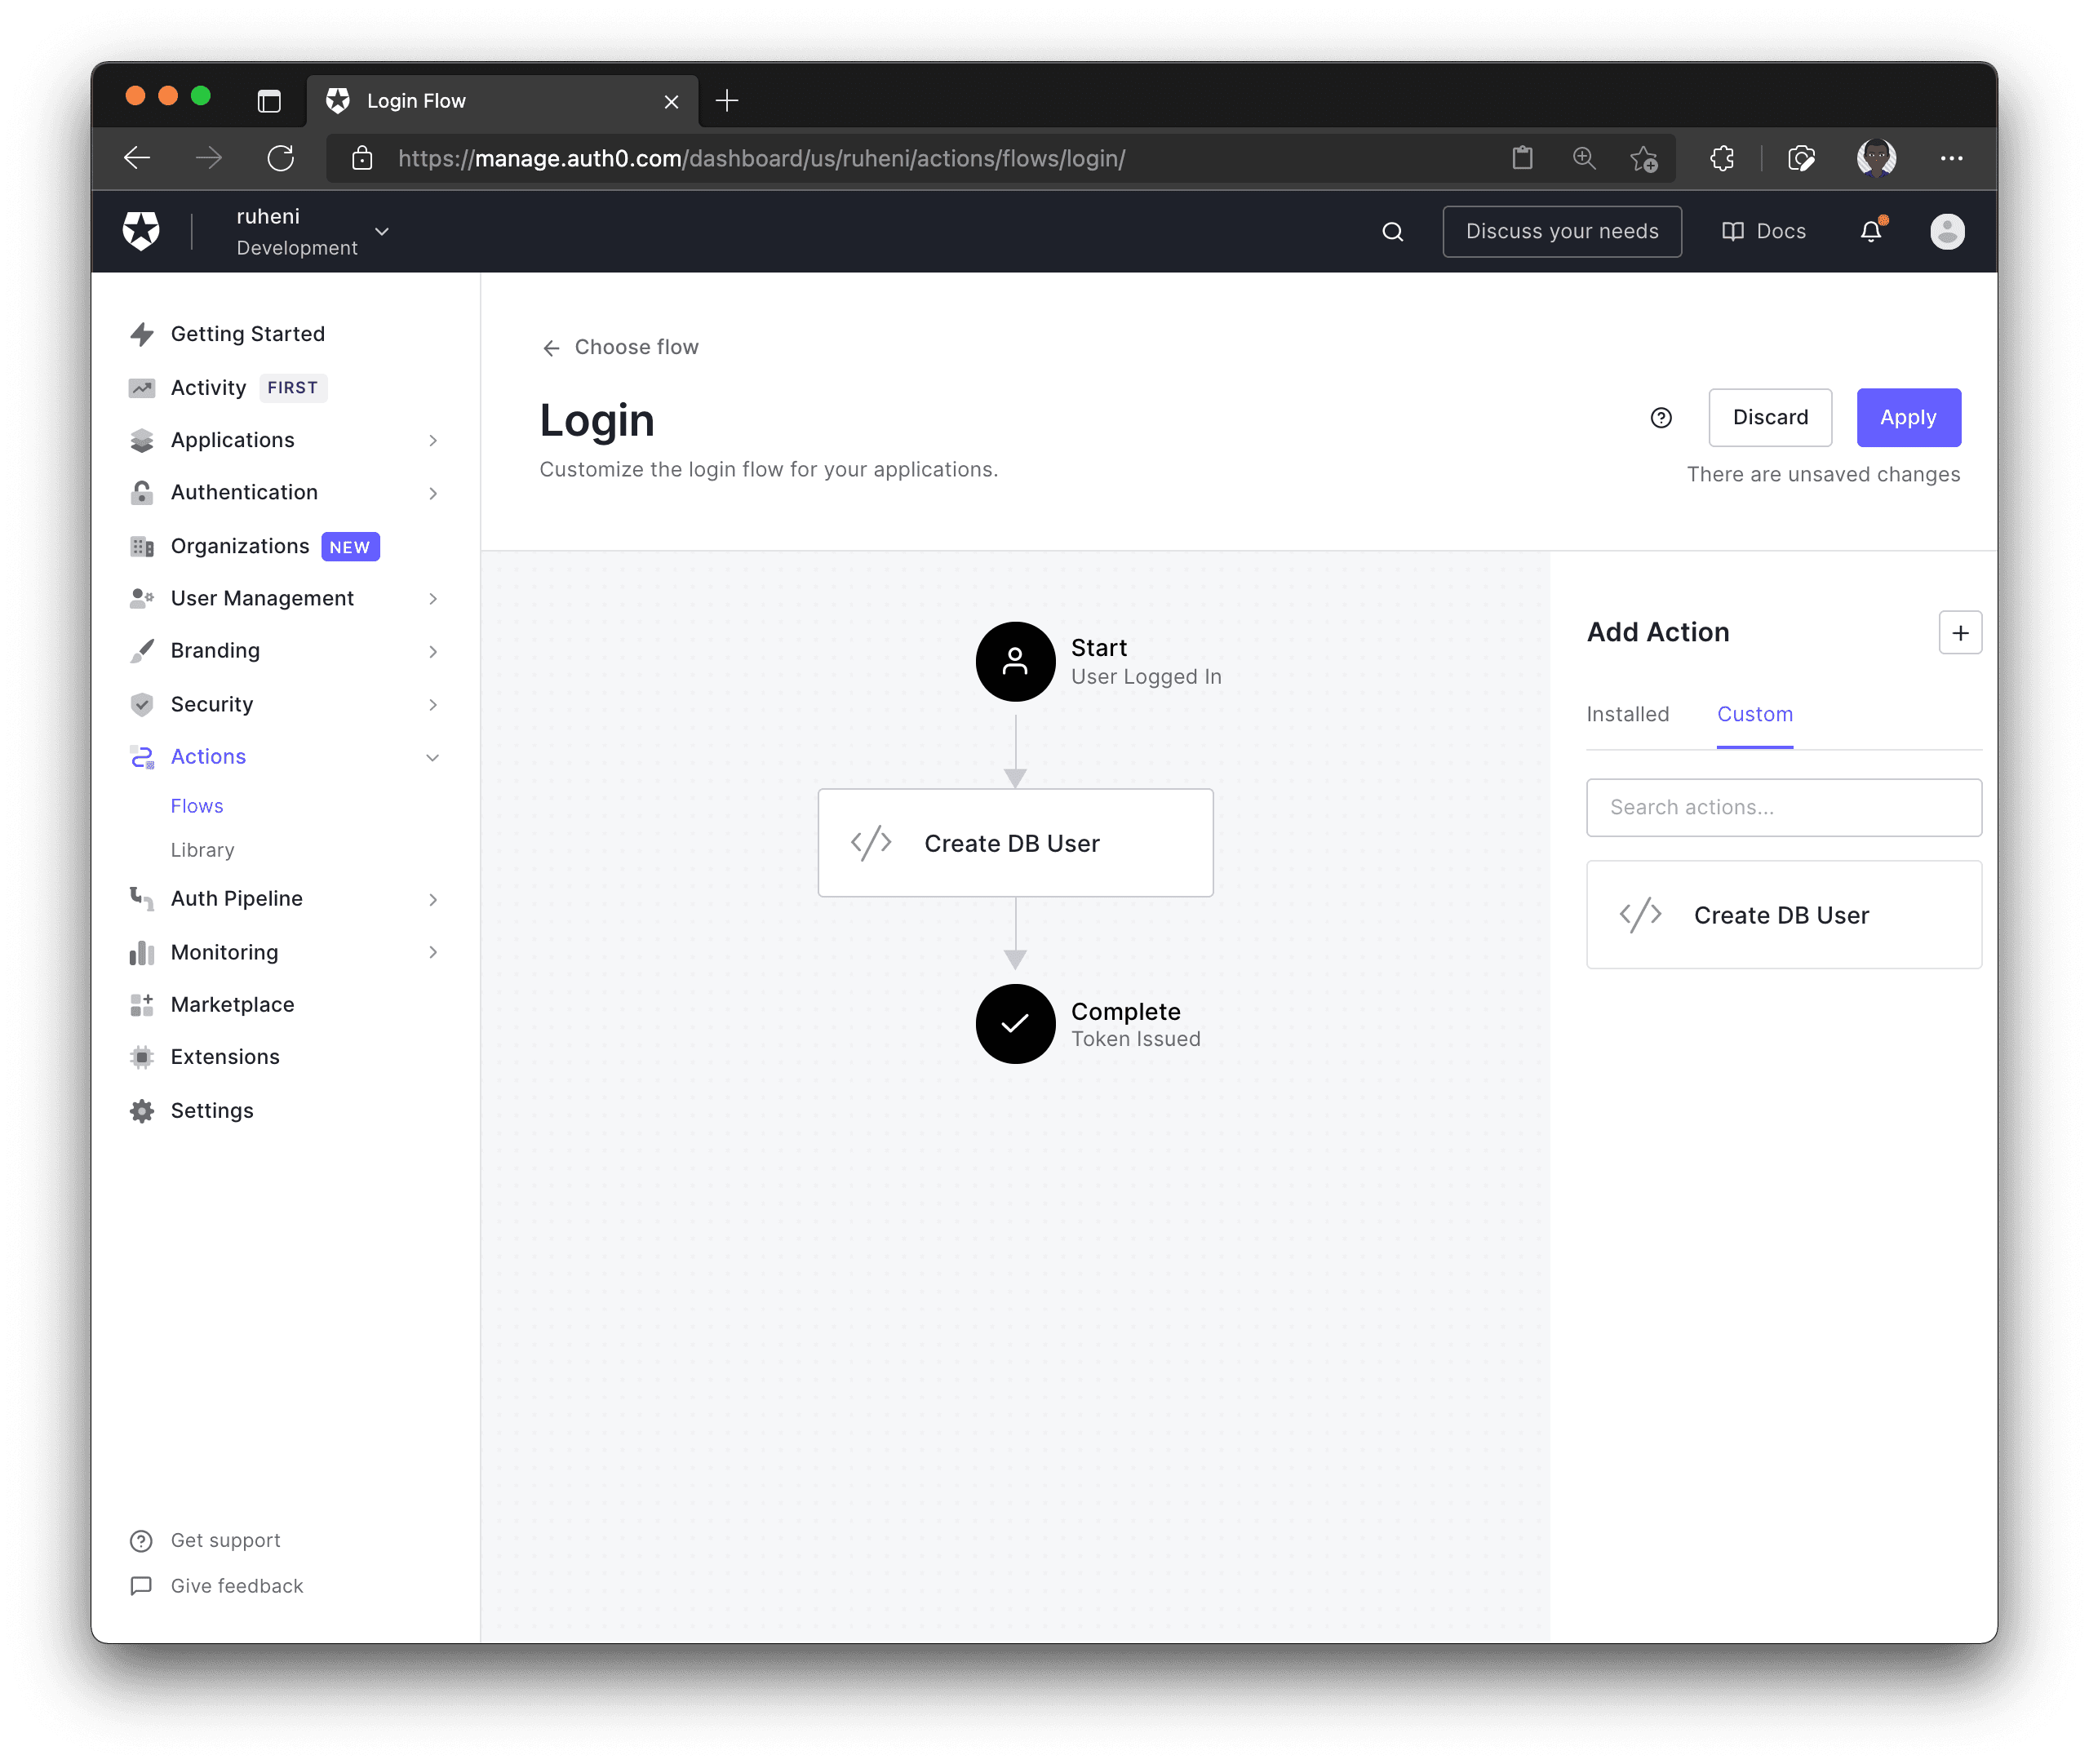Click the Settings gear icon in sidebar

[x=142, y=1110]
